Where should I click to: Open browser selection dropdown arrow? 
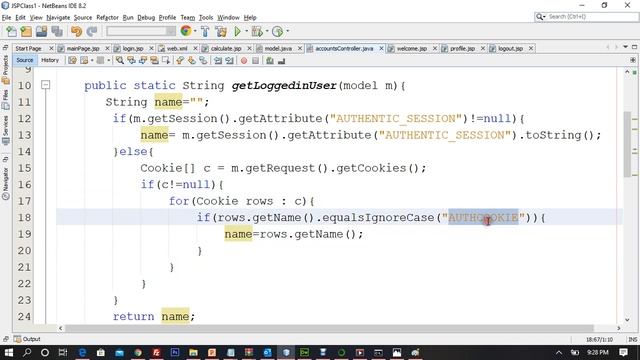(x=195, y=31)
